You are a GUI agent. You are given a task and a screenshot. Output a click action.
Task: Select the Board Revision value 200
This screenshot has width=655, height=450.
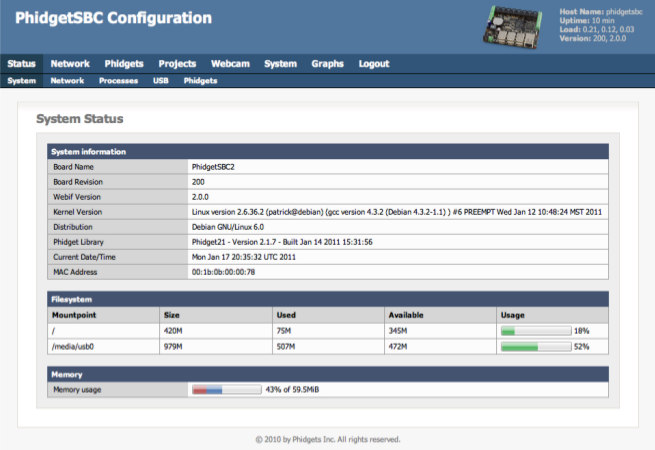coord(198,182)
